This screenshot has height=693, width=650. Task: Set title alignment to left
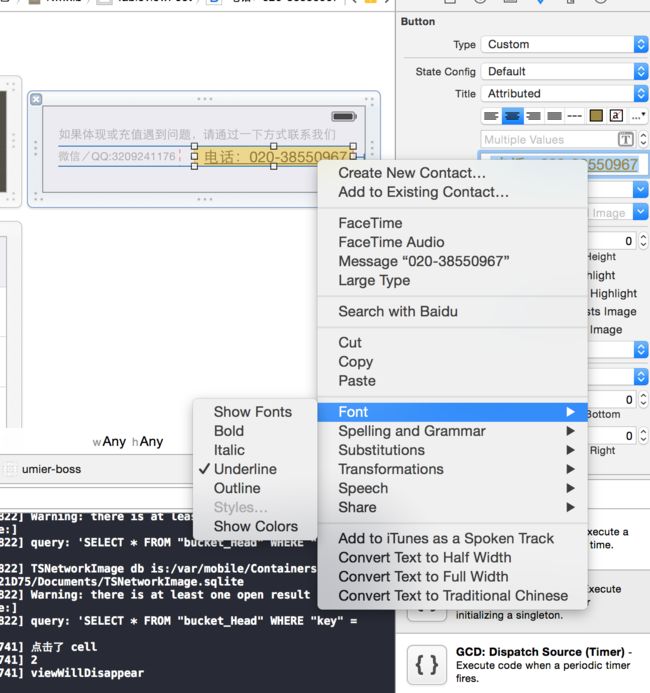click(491, 116)
